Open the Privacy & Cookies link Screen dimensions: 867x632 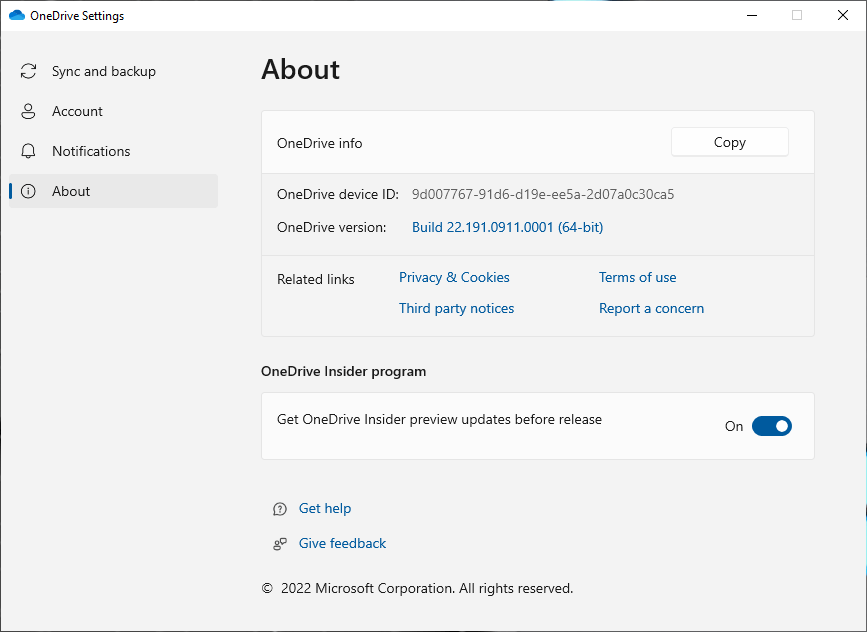tap(454, 277)
